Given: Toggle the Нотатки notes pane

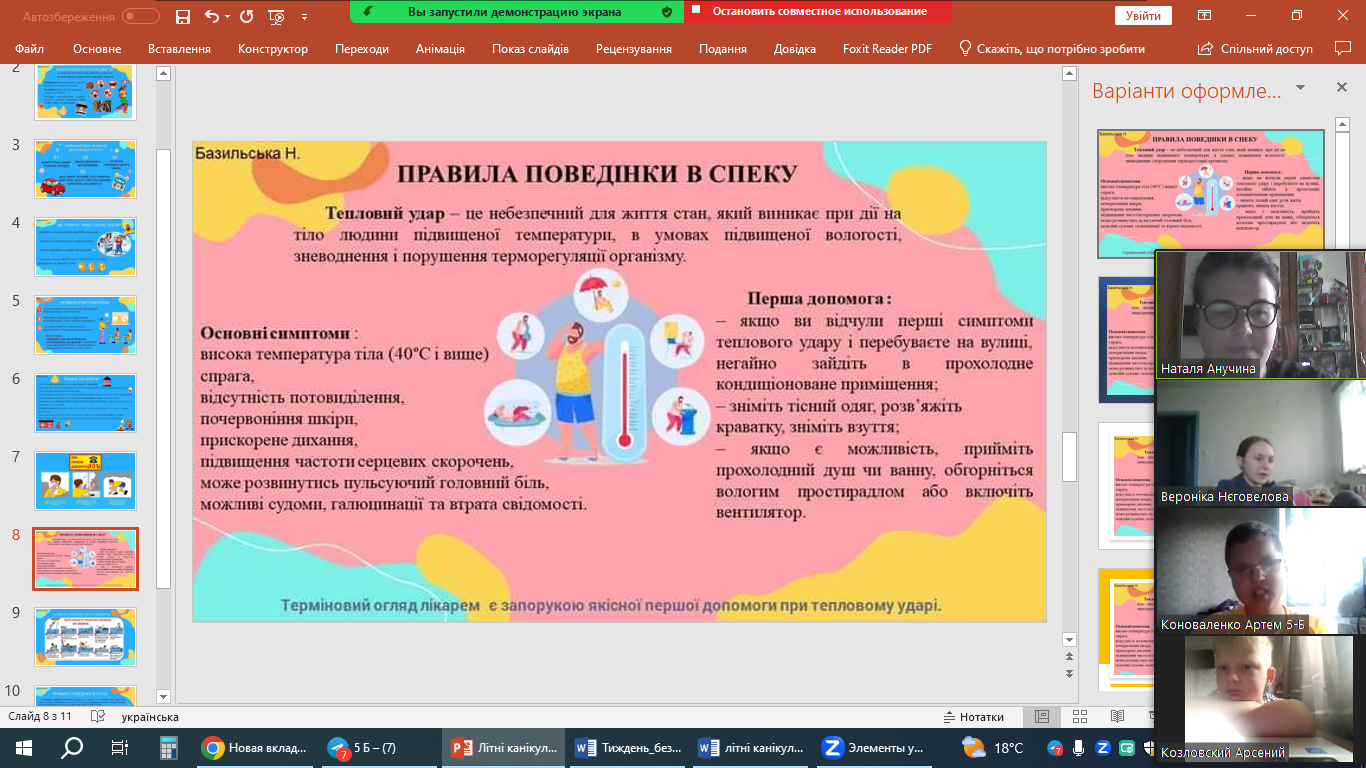Looking at the screenshot, I should tap(973, 717).
